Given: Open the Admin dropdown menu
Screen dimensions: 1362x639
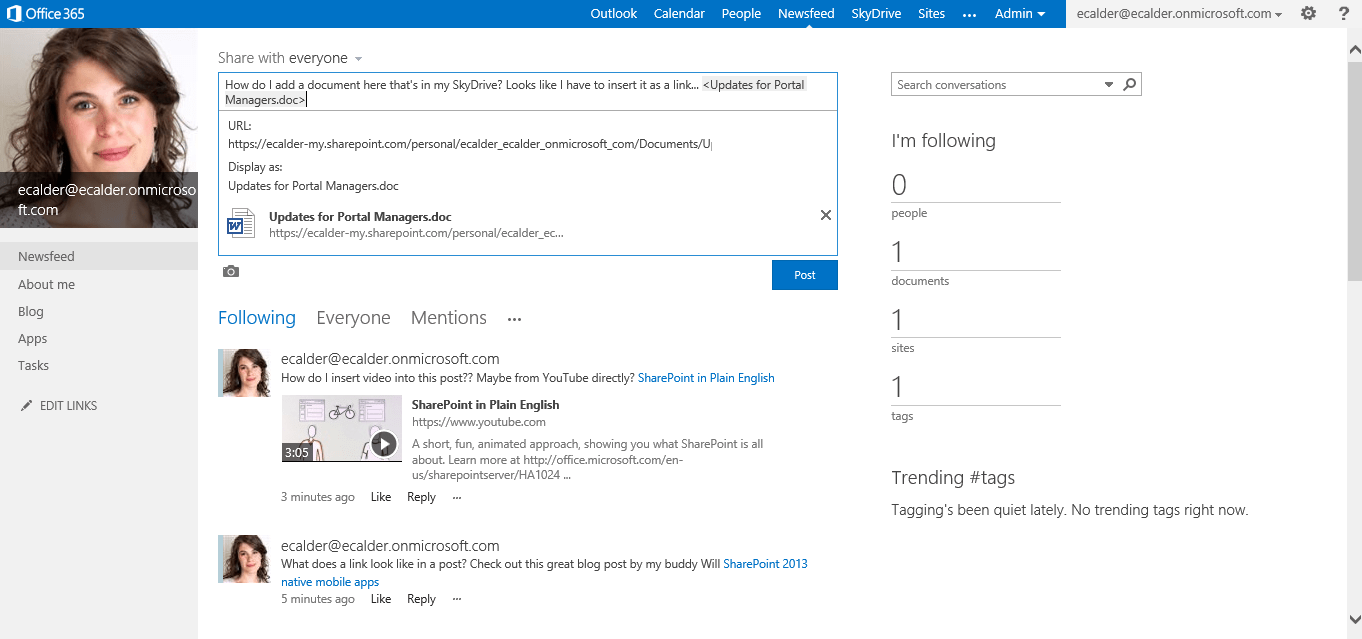Looking at the screenshot, I should point(1020,13).
